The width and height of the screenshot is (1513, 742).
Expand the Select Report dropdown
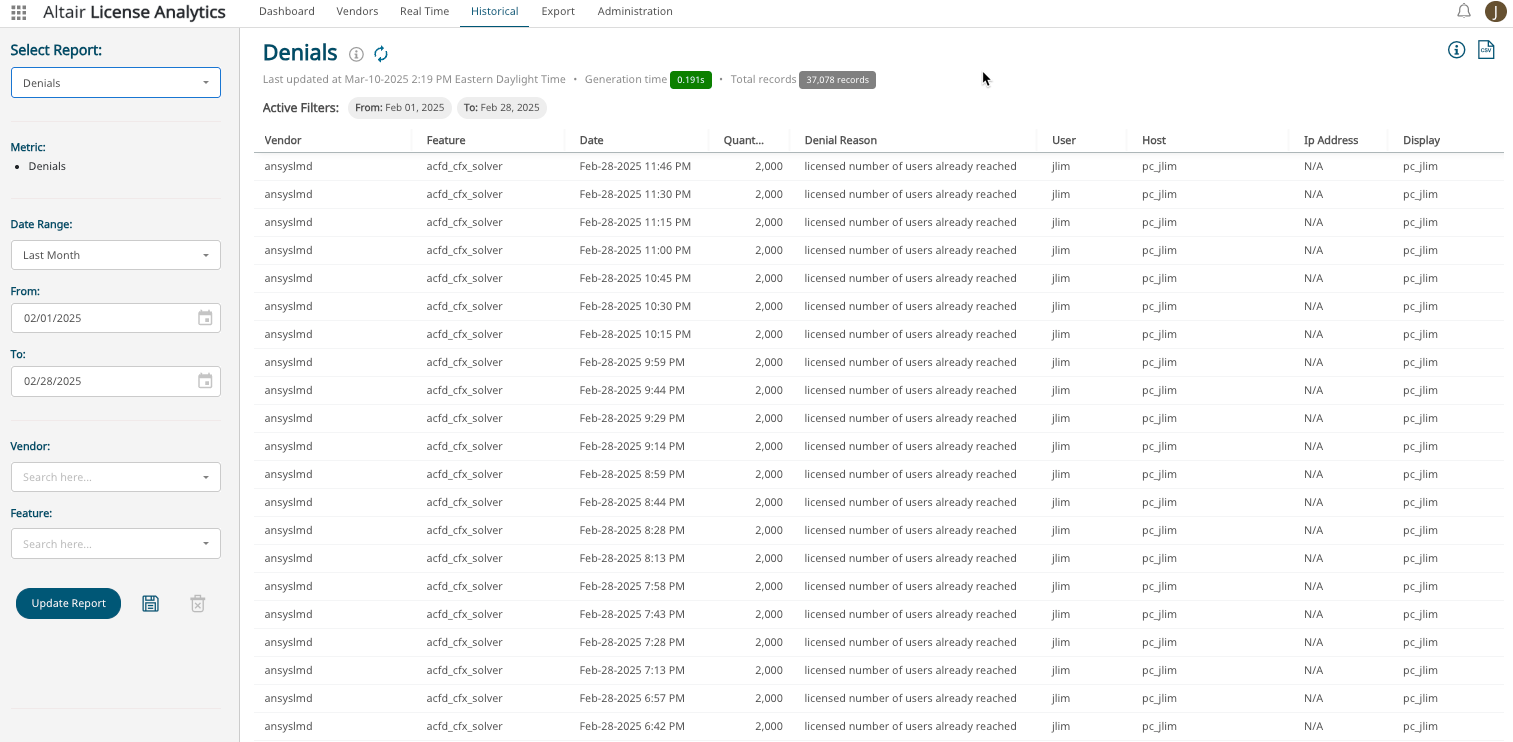tap(116, 83)
